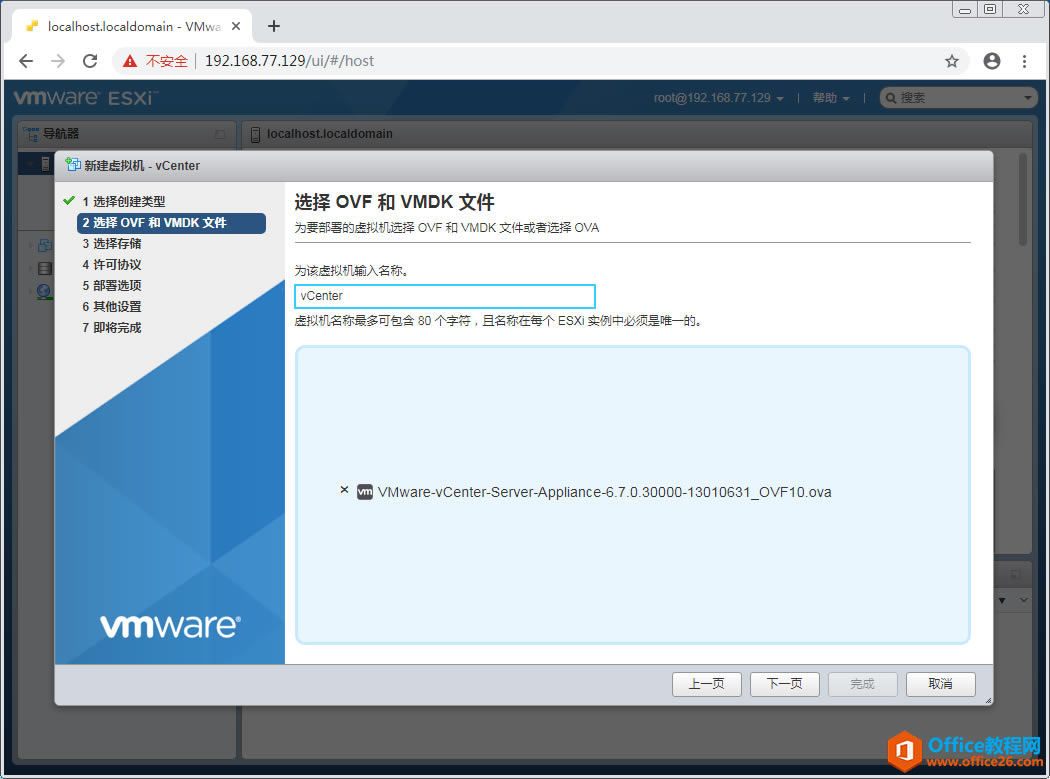Viewport: 1050px width, 779px height.
Task: Select networking icon in navigator
Action: (44, 291)
